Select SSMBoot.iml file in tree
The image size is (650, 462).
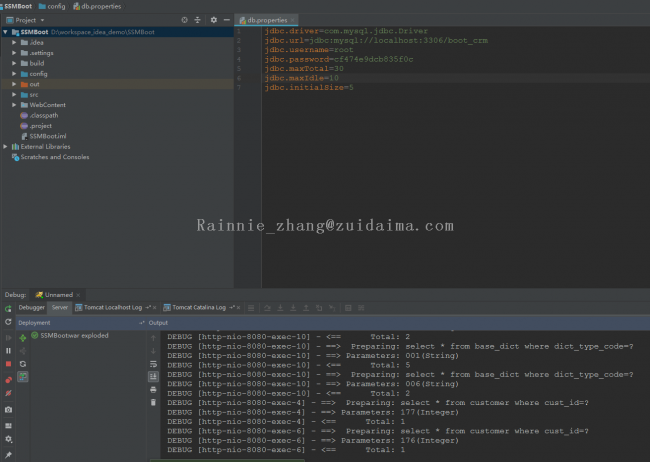[46, 135]
